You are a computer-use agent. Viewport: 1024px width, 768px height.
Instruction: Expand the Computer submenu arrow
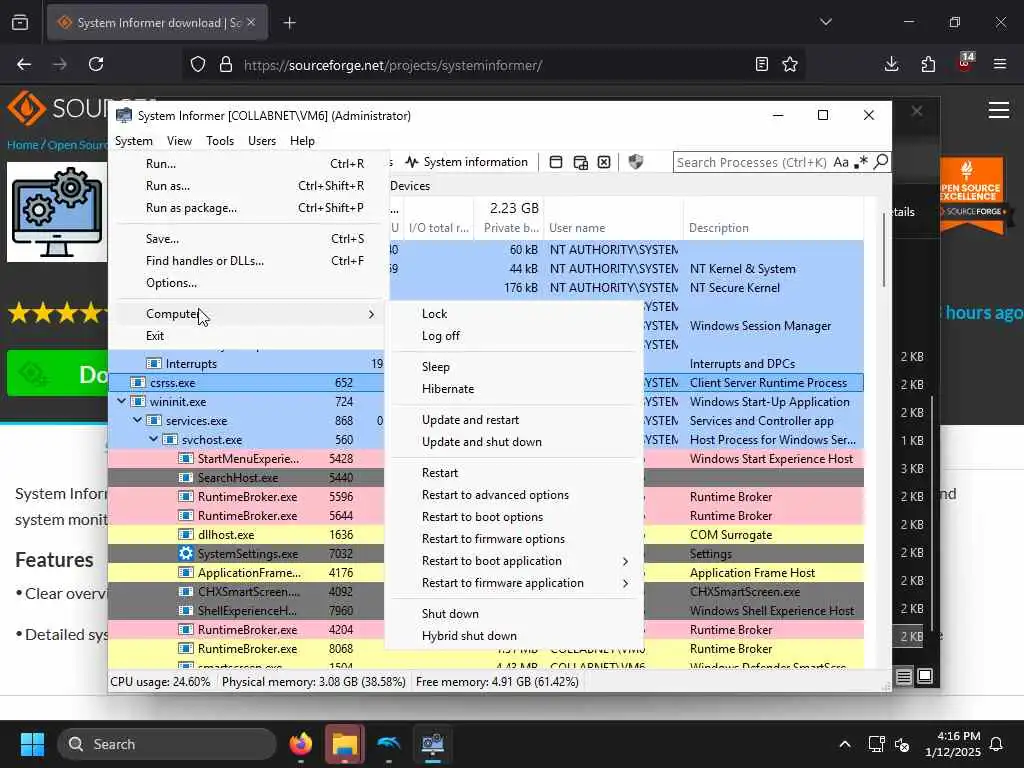pyautogui.click(x=371, y=314)
